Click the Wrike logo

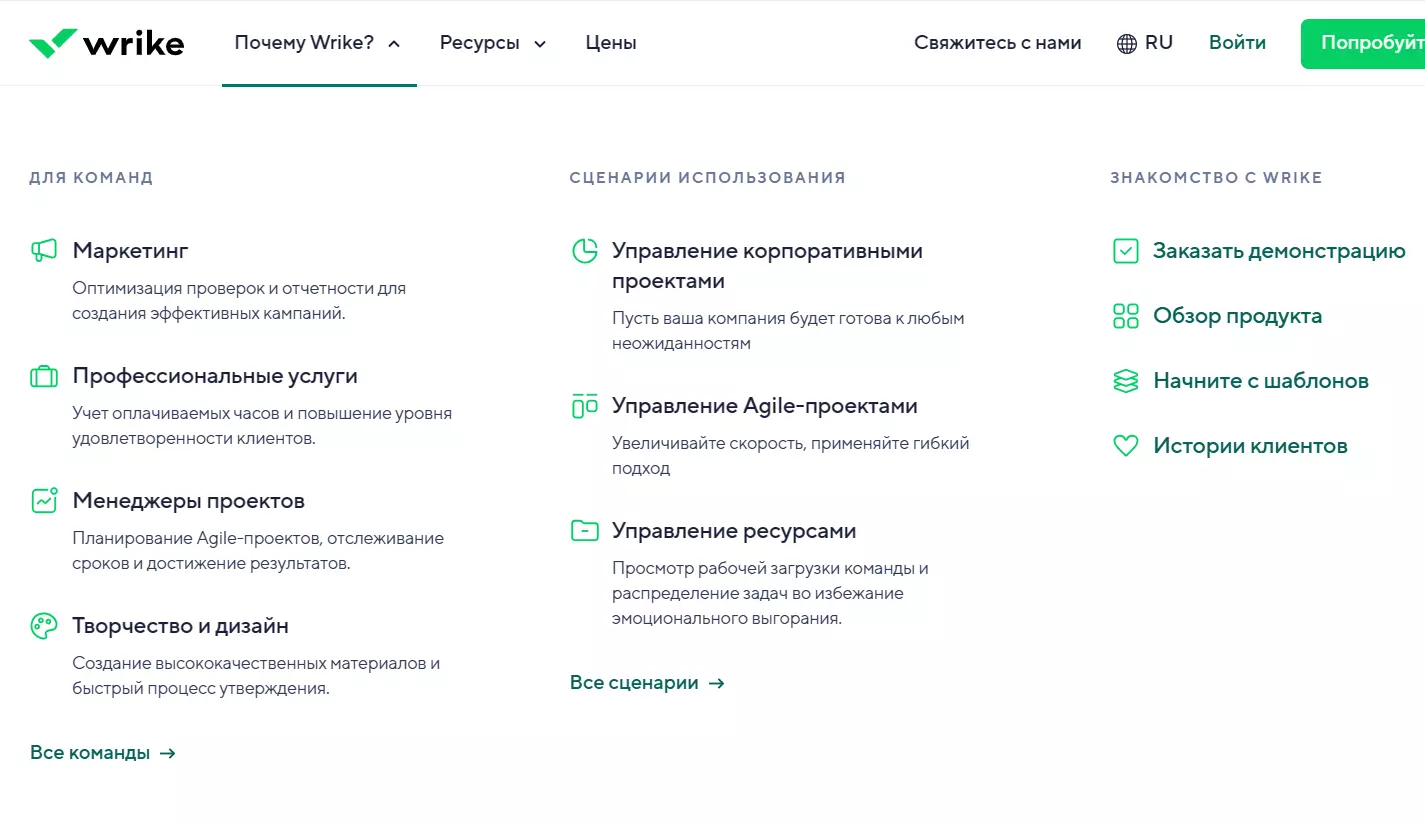point(106,43)
